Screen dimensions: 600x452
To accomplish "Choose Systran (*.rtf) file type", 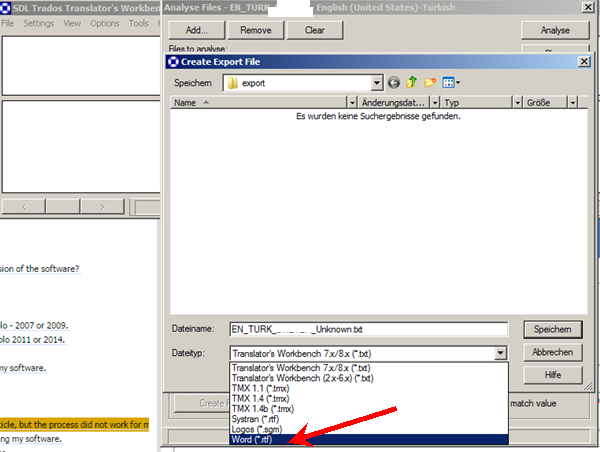I will tap(369, 419).
